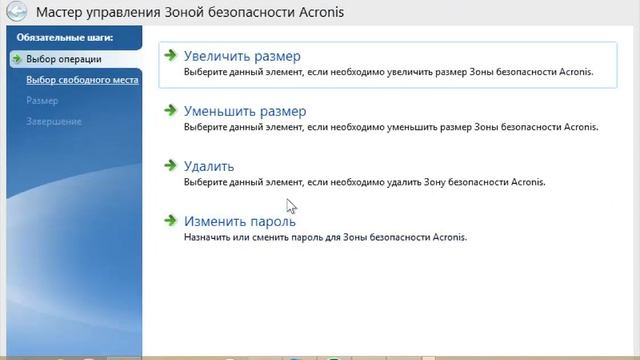The width and height of the screenshot is (640, 360).
Task: Click the disabled Завершение step
Action: click(x=54, y=121)
